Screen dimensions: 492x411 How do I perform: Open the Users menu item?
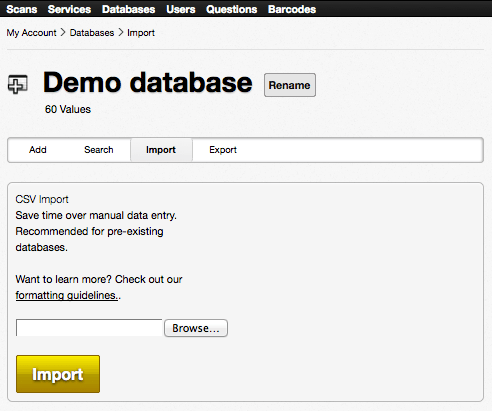181,9
